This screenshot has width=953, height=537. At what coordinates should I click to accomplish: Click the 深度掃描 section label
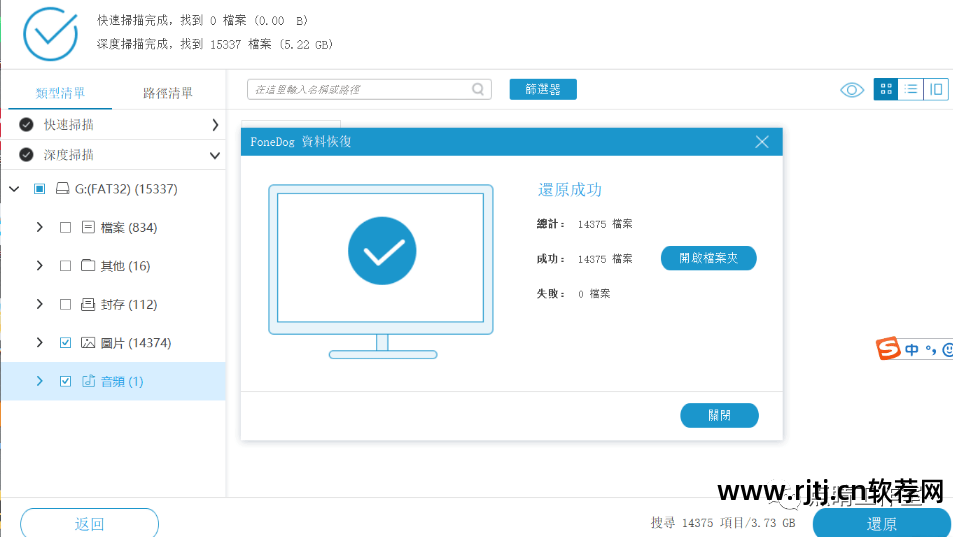[69, 155]
